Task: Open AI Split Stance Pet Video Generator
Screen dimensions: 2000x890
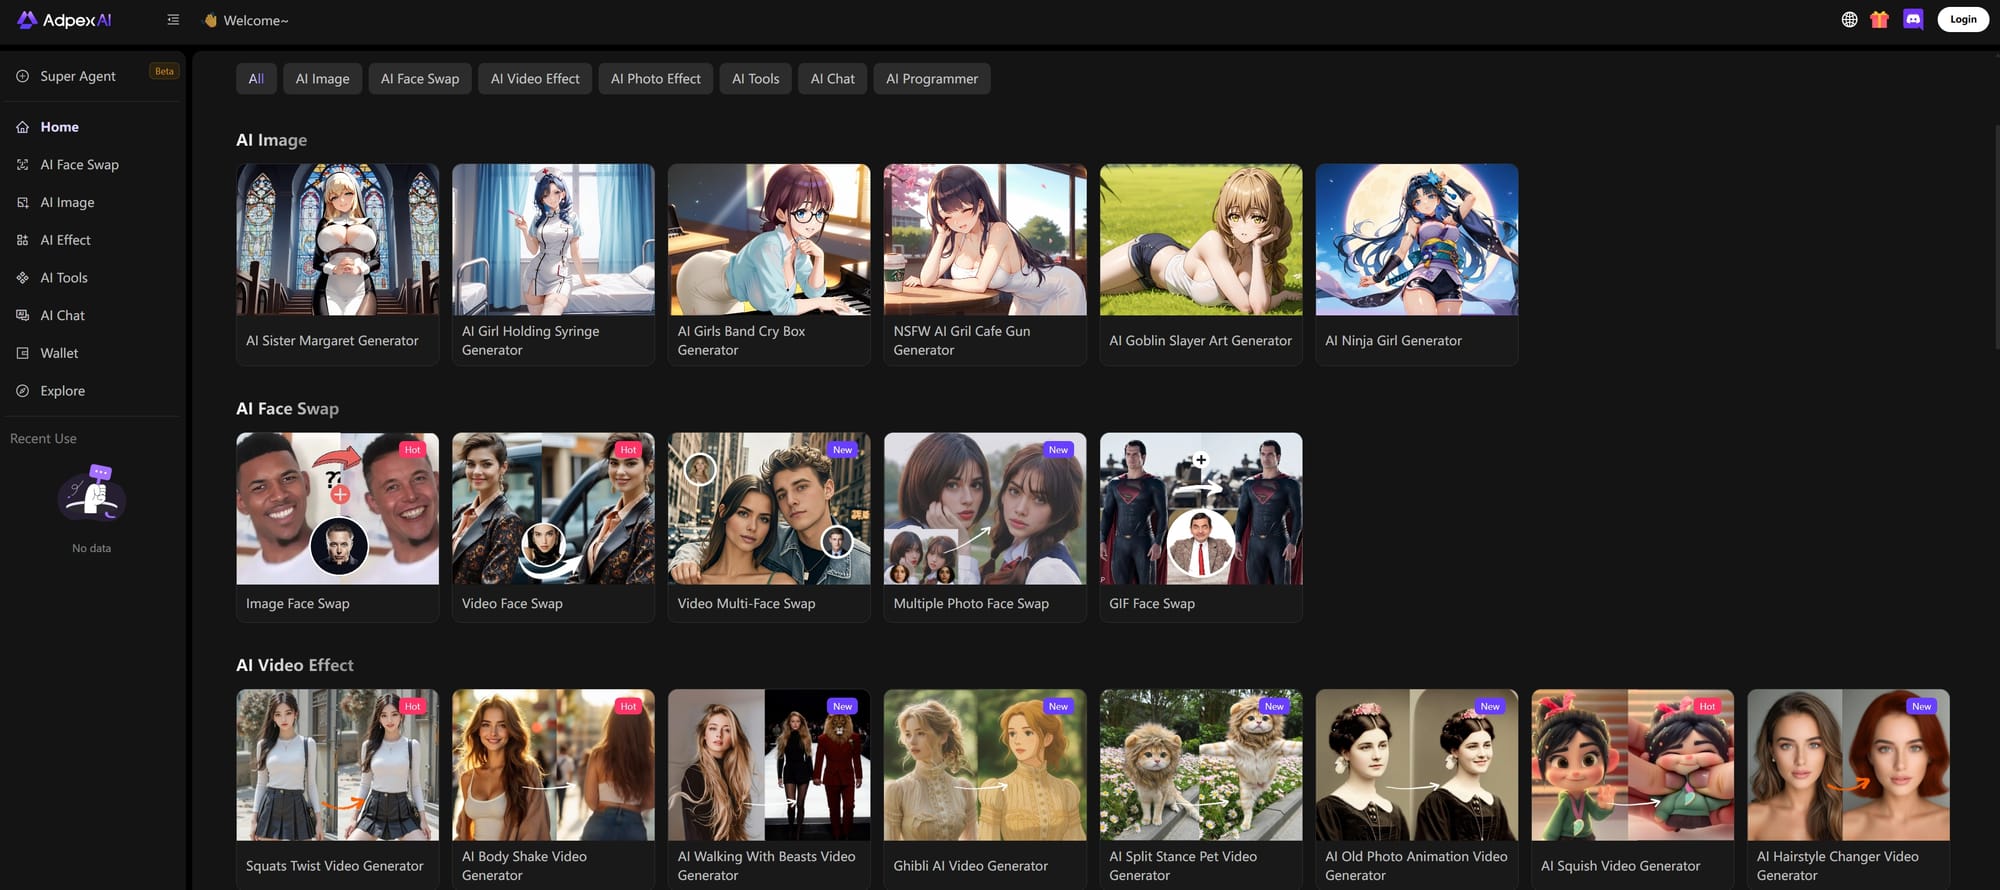Action: tap(1201, 788)
